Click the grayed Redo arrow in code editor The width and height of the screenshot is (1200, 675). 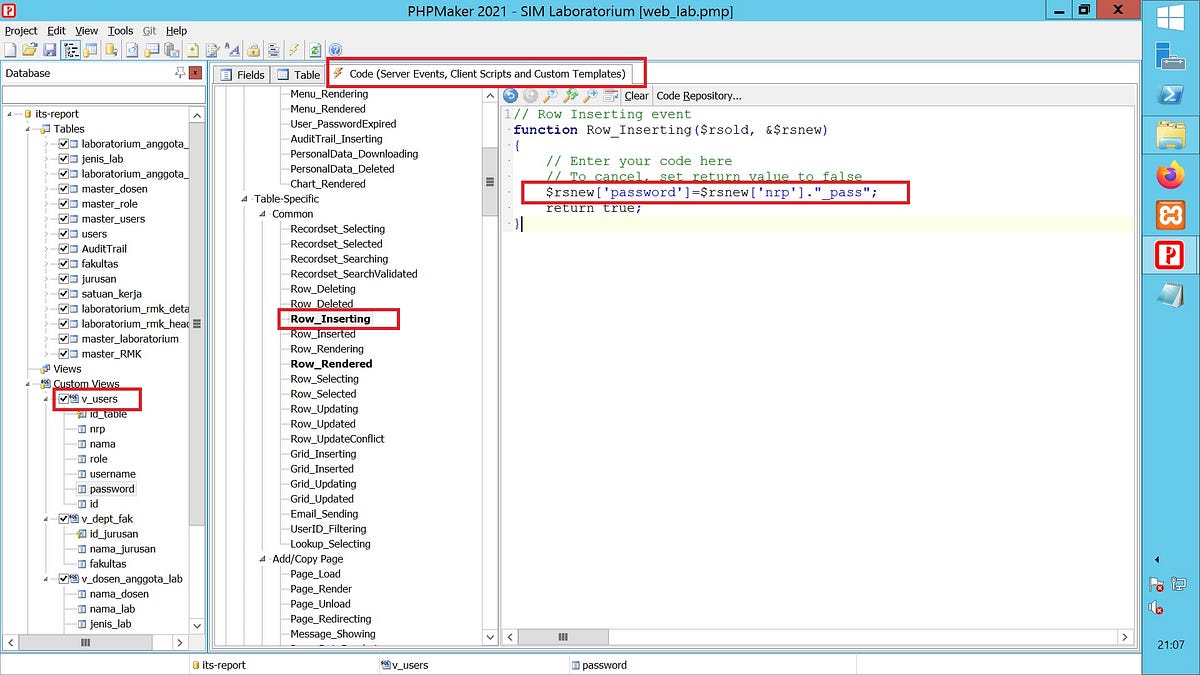pos(530,96)
